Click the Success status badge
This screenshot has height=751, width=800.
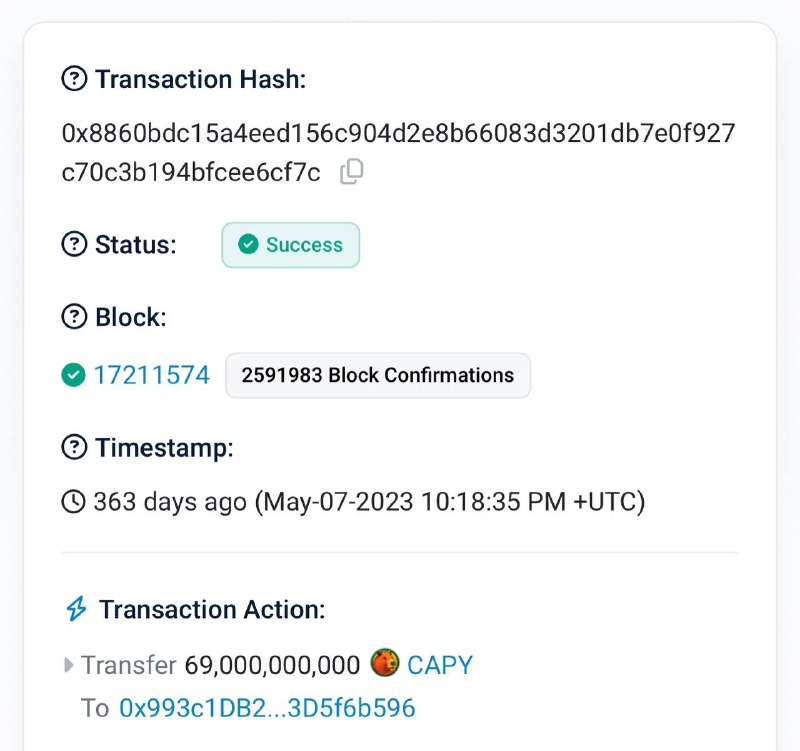click(290, 245)
